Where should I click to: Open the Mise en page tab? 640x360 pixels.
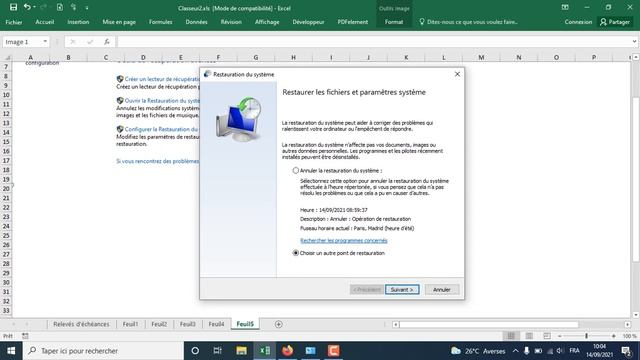click(x=119, y=22)
